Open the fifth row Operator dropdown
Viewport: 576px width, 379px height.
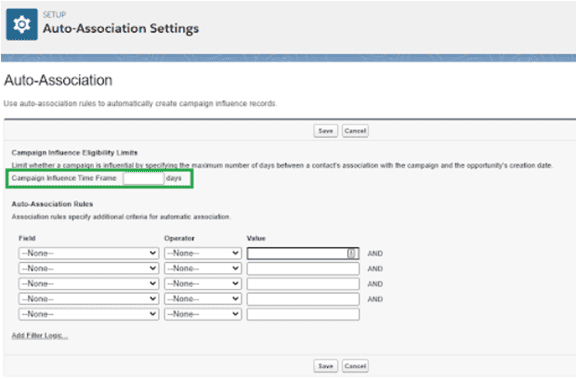click(x=203, y=314)
